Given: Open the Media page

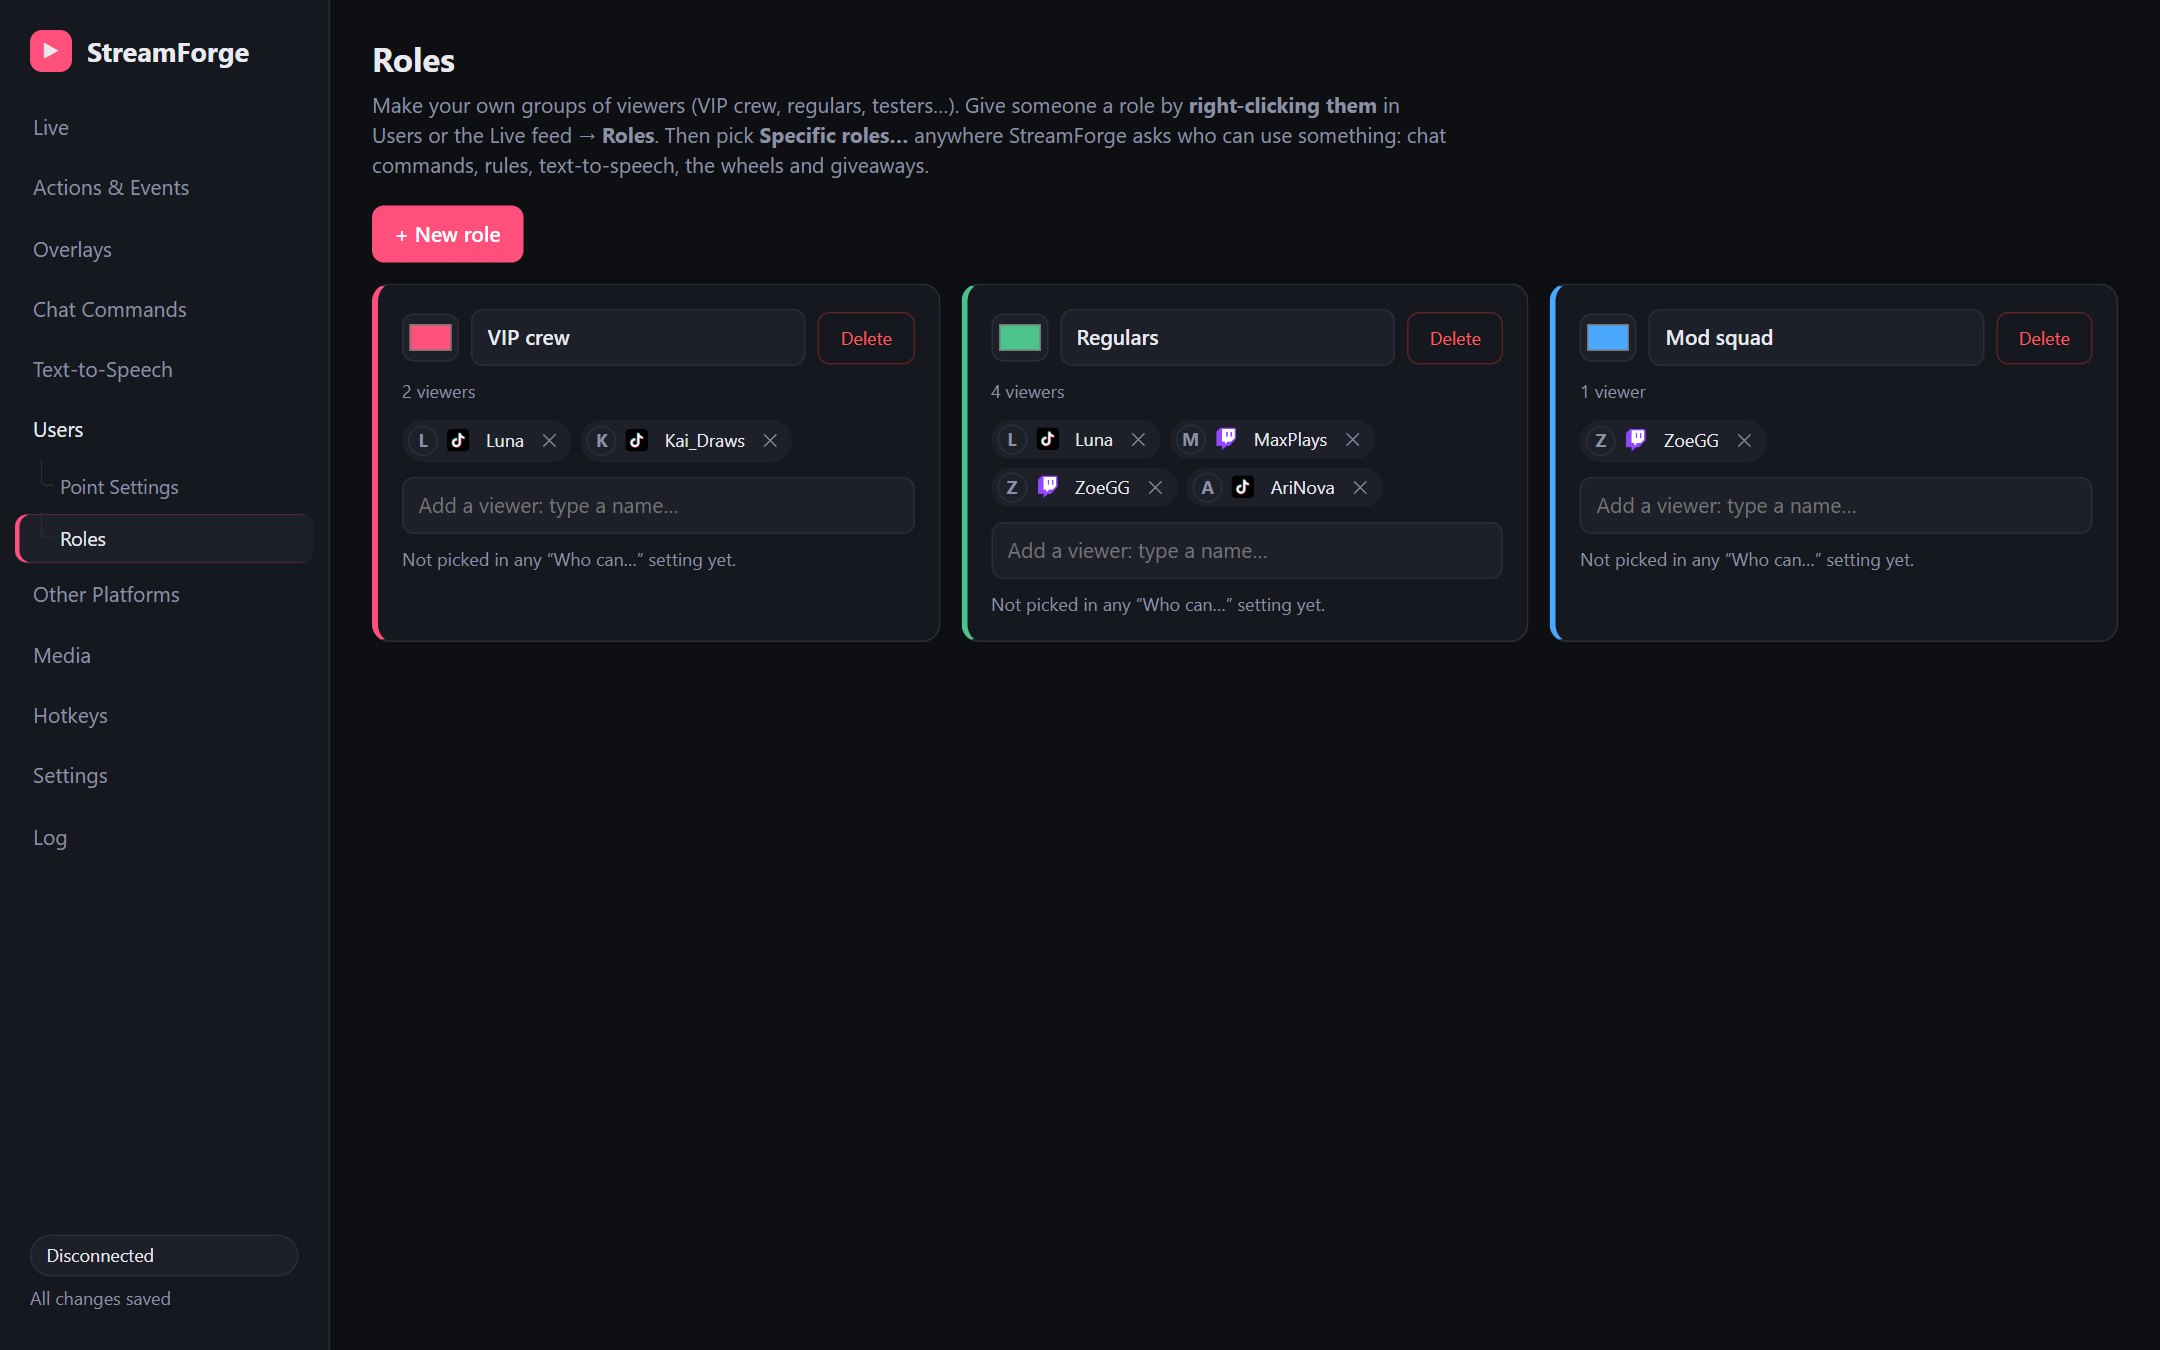Looking at the screenshot, I should coord(164,656).
